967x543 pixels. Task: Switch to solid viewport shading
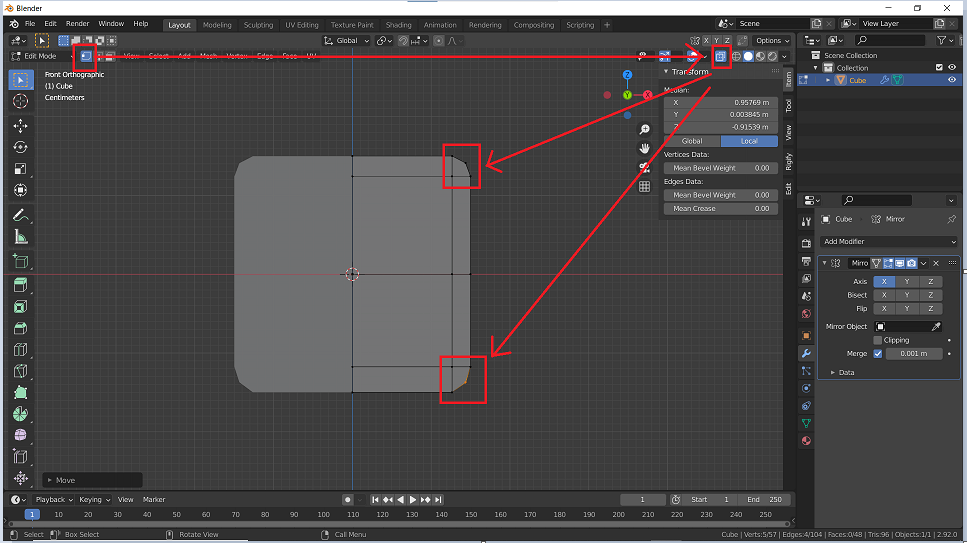click(x=748, y=57)
